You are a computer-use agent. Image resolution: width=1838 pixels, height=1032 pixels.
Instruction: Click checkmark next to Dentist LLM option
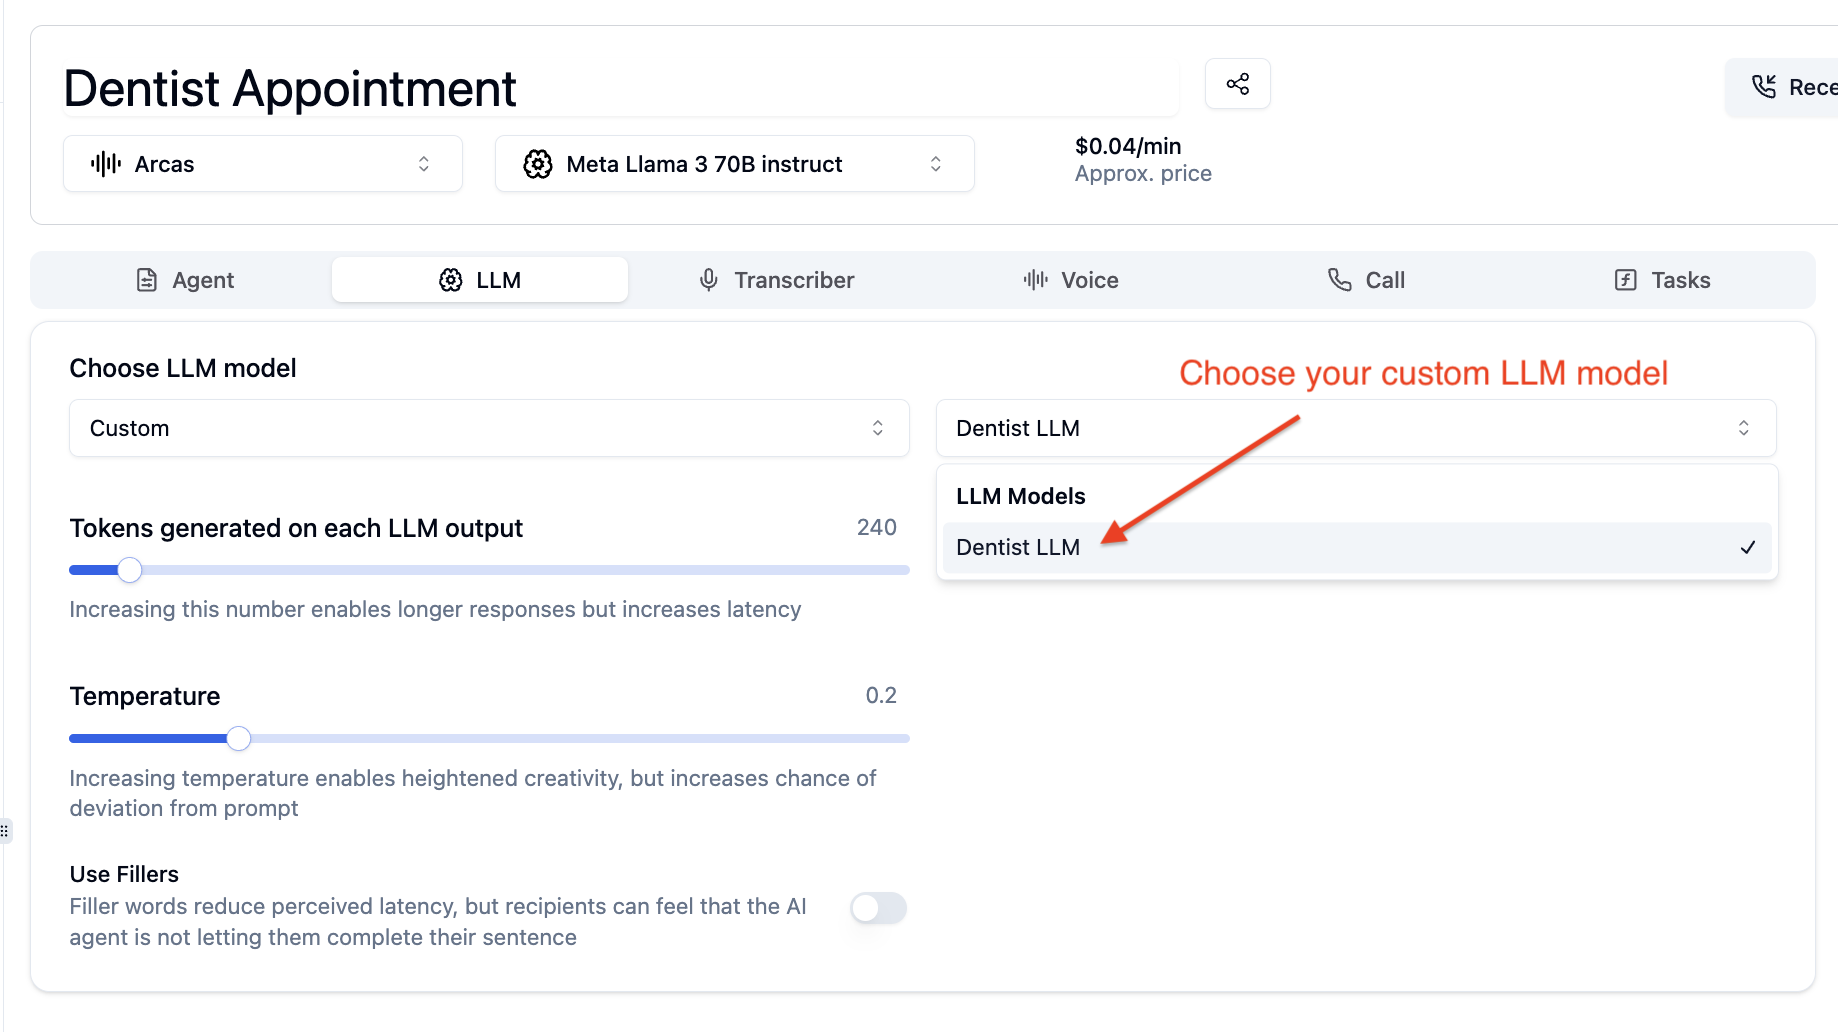(1748, 547)
